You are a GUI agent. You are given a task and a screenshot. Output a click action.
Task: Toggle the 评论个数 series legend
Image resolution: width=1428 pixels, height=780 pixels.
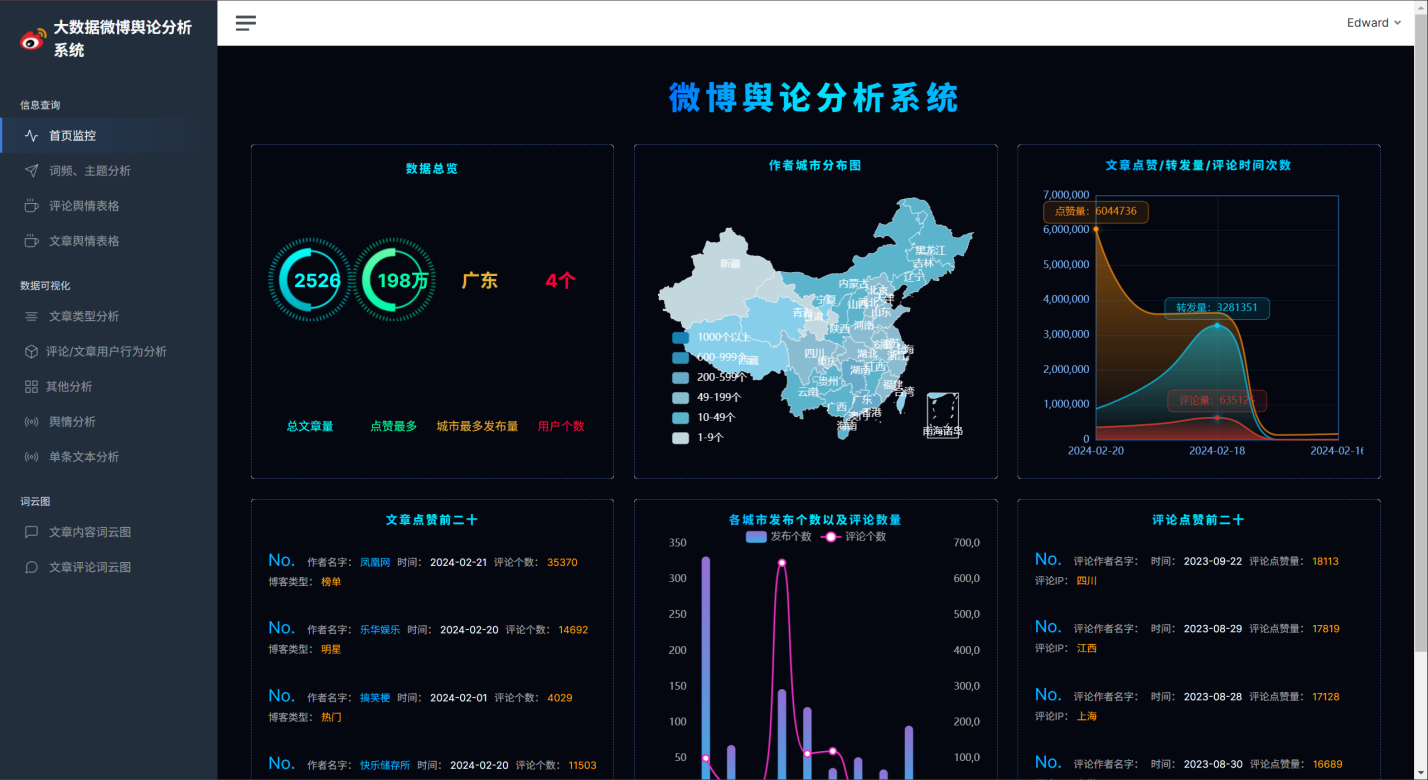tap(854, 536)
